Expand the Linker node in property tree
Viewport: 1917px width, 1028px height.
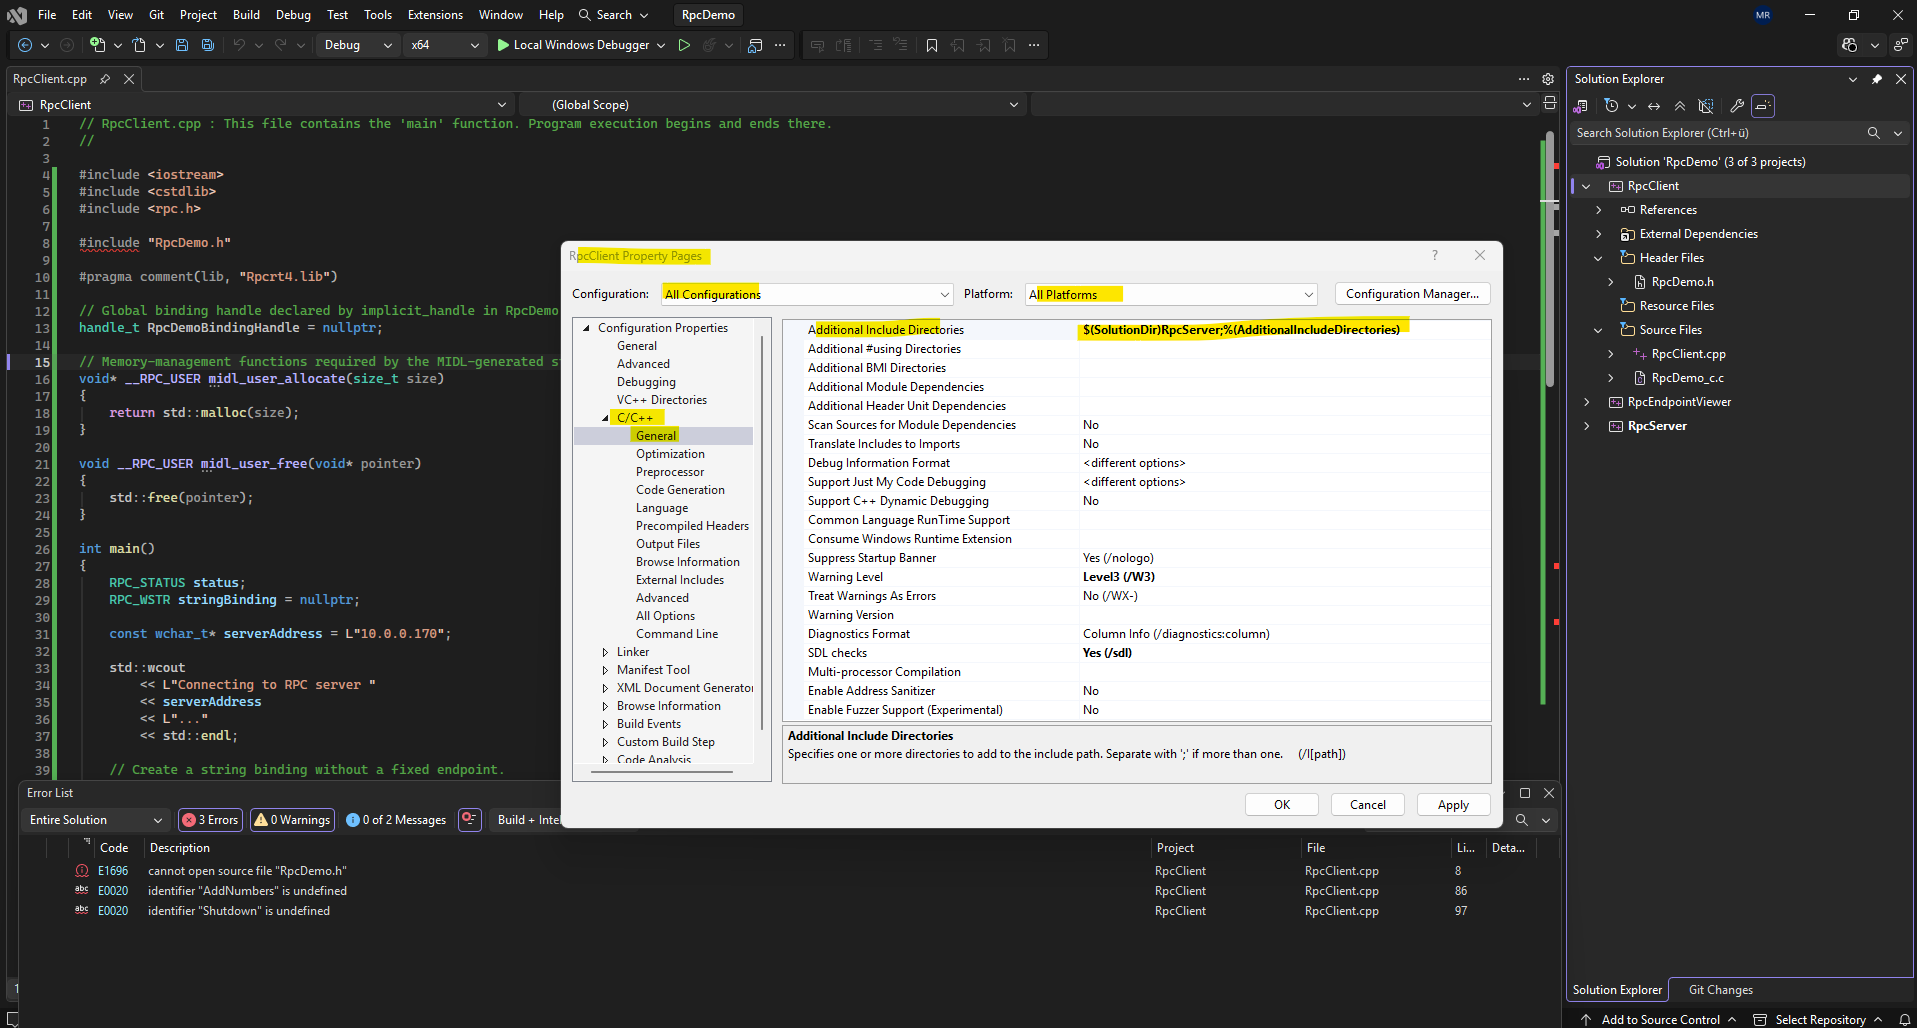605,652
